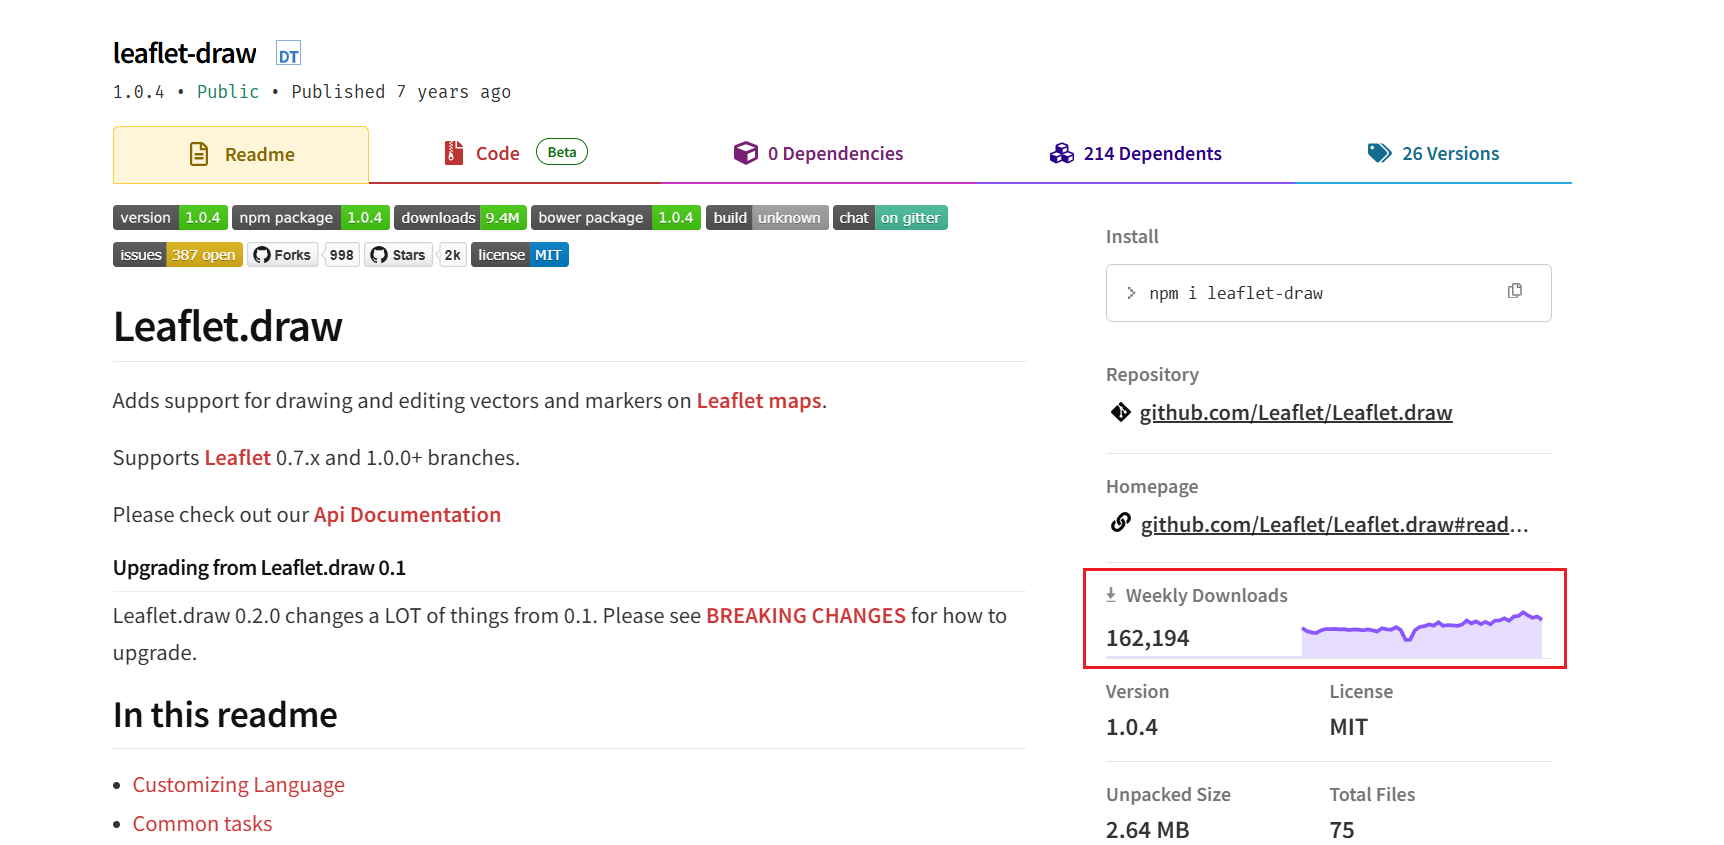
Task: View the 214 Dependents tab
Action: click(x=1135, y=153)
